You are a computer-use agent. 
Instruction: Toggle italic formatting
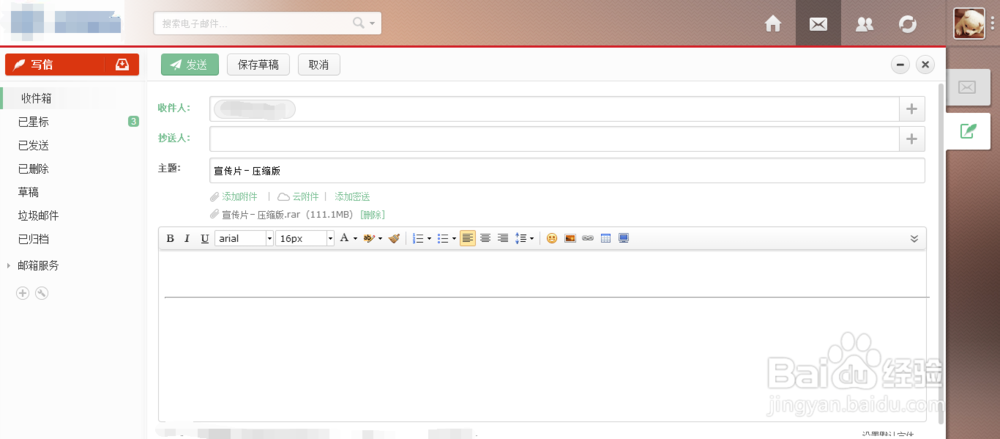click(187, 238)
